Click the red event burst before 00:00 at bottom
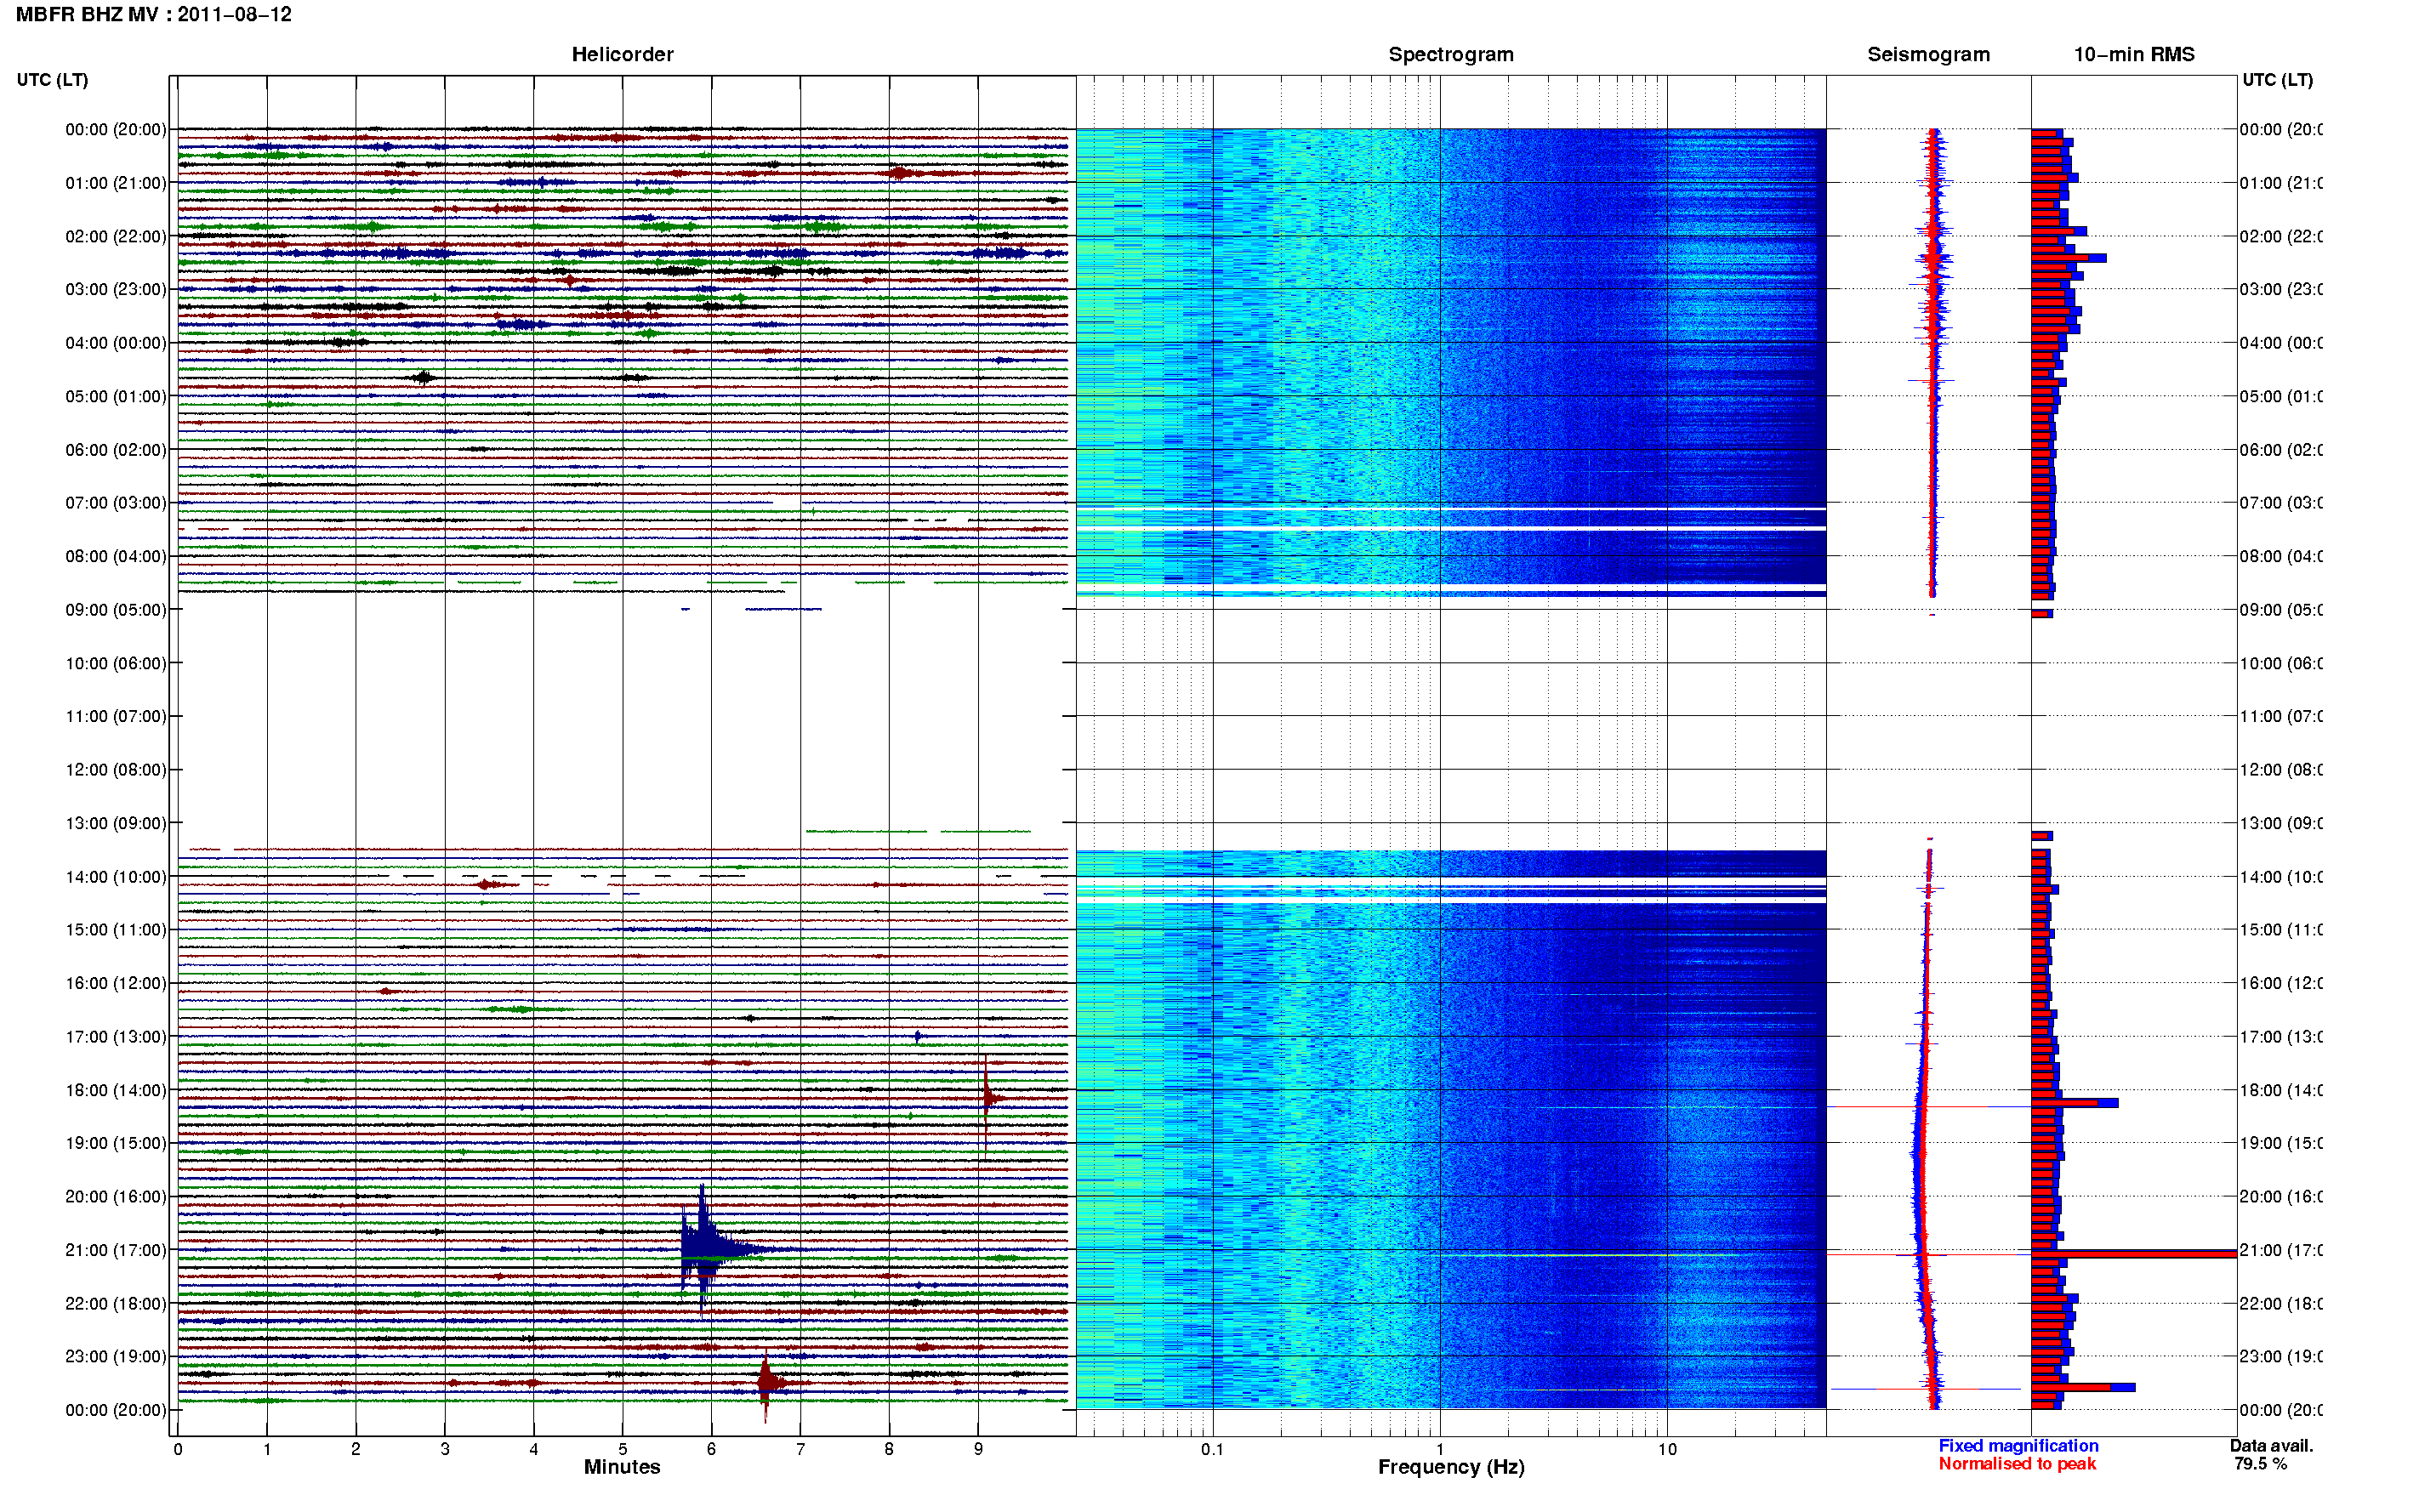 [x=767, y=1383]
